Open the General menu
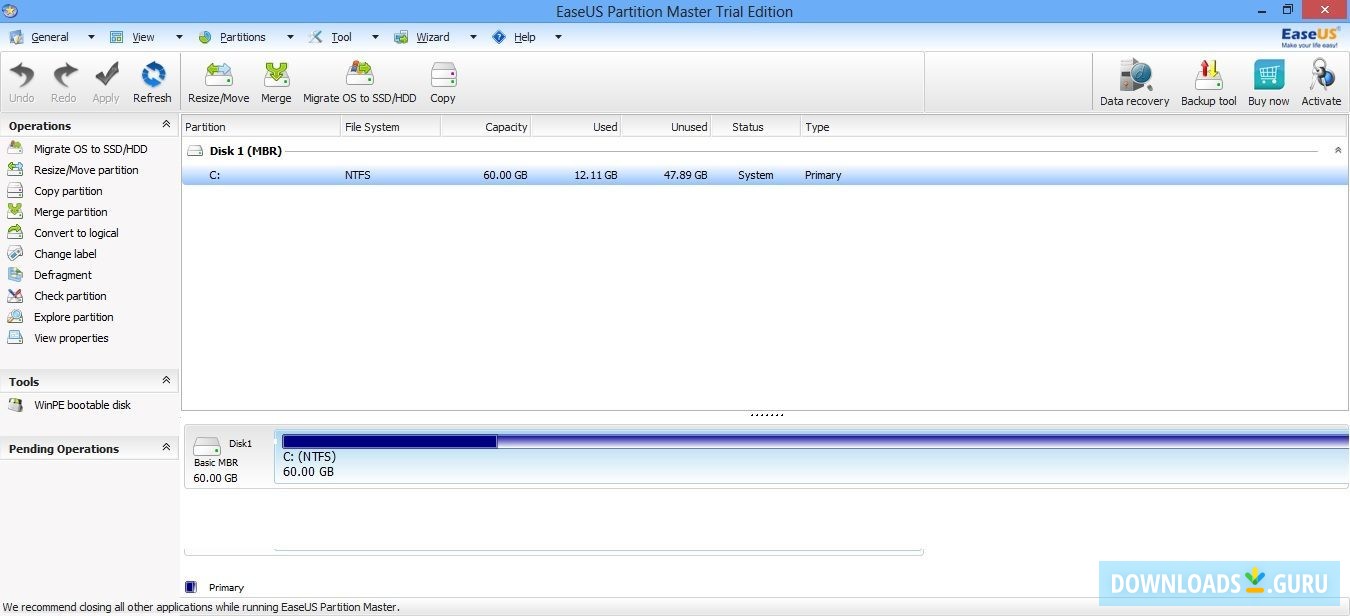The width and height of the screenshot is (1350, 616). coord(50,37)
